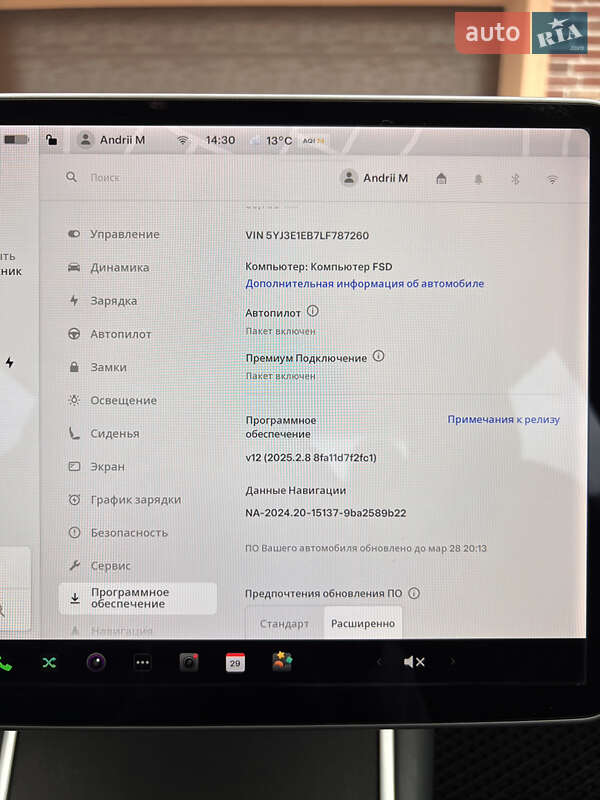Tap the battery indicator in status bar

[x=16, y=139]
